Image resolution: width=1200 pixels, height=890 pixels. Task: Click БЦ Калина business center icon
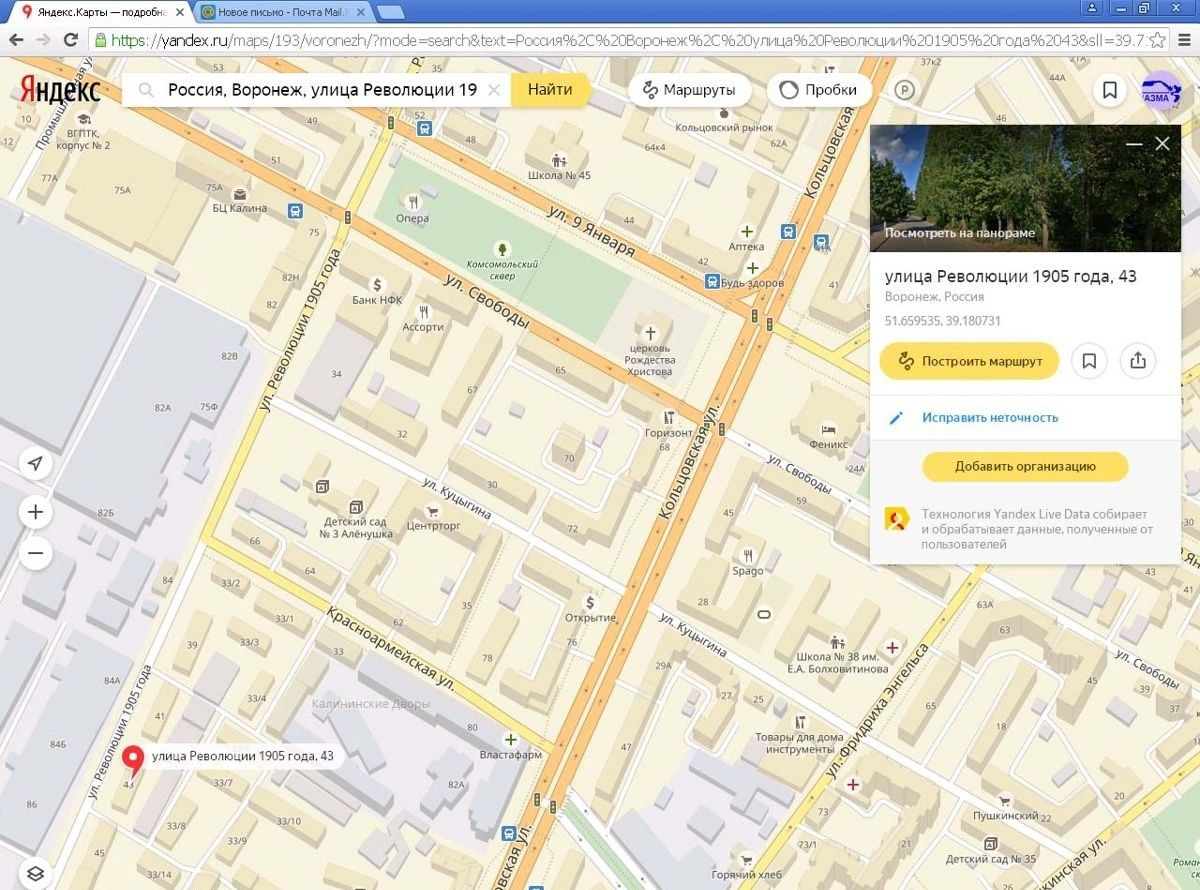point(239,193)
